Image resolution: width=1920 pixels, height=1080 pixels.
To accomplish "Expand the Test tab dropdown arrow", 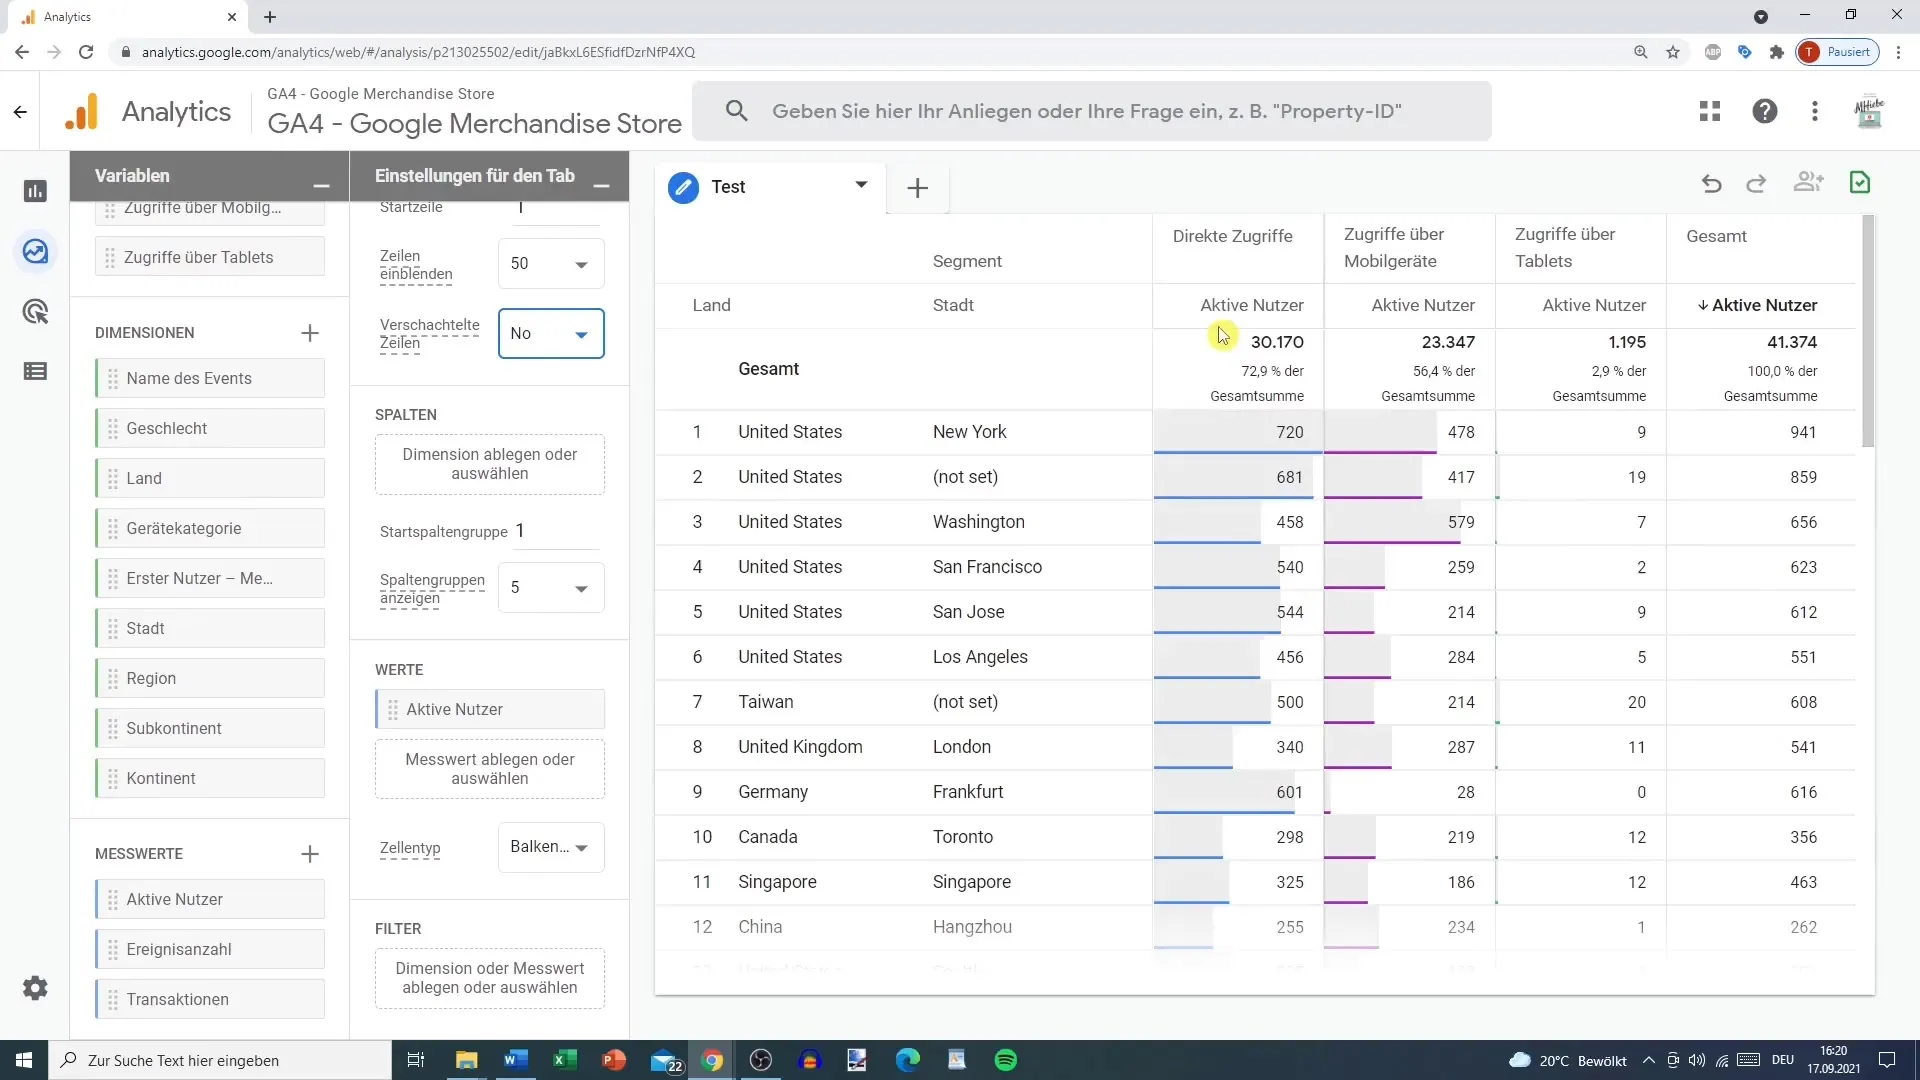I will pos(861,185).
